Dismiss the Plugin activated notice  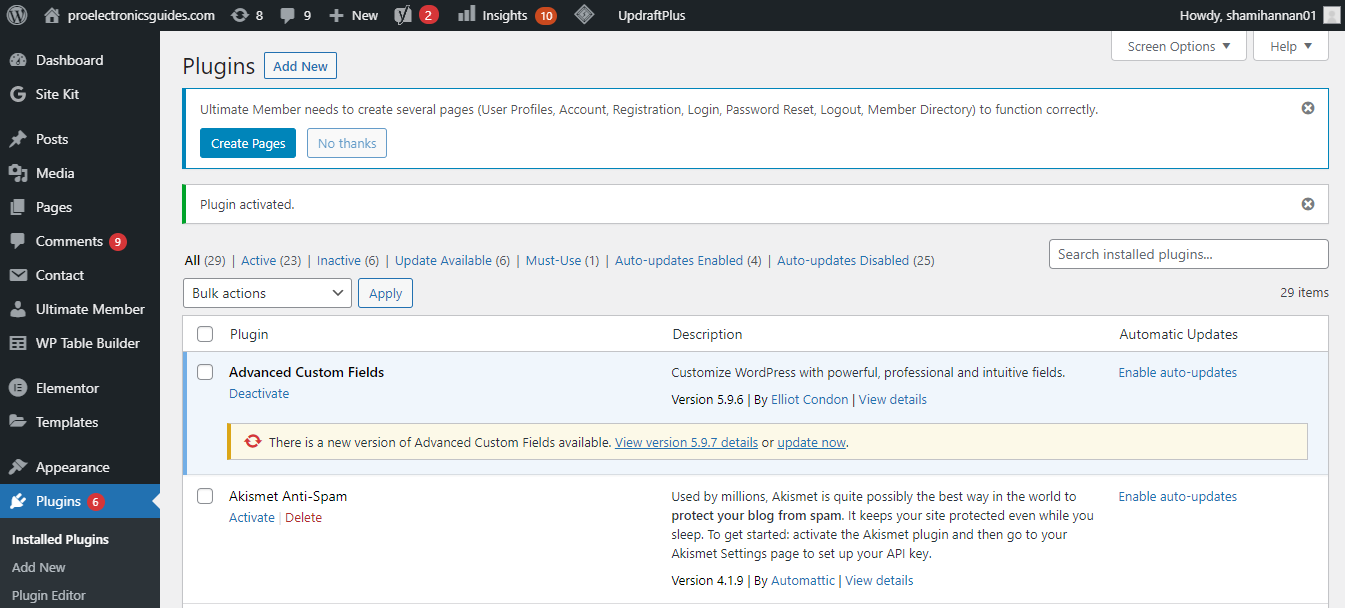click(x=1307, y=204)
